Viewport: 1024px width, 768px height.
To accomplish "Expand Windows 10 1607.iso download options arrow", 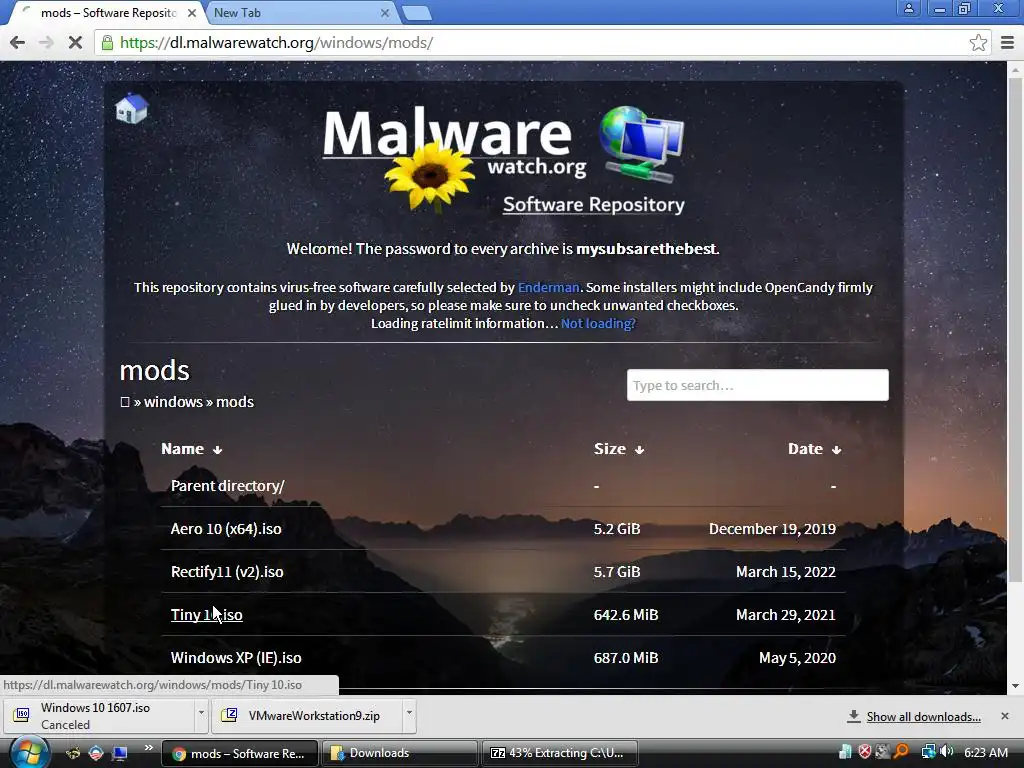I will [x=201, y=713].
